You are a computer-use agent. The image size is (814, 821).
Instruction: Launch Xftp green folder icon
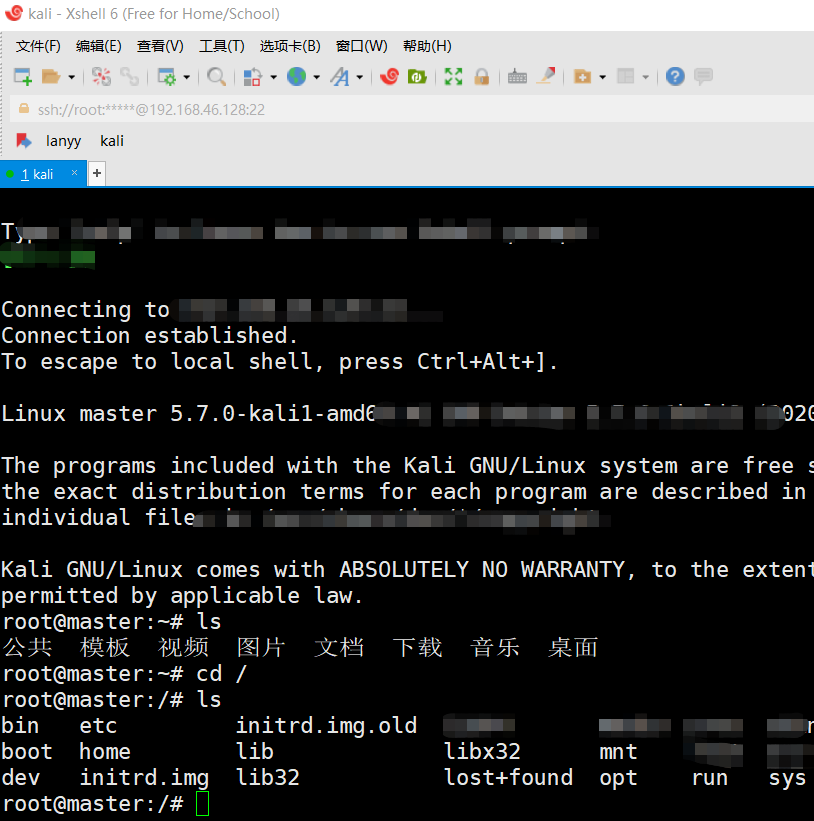coord(417,77)
